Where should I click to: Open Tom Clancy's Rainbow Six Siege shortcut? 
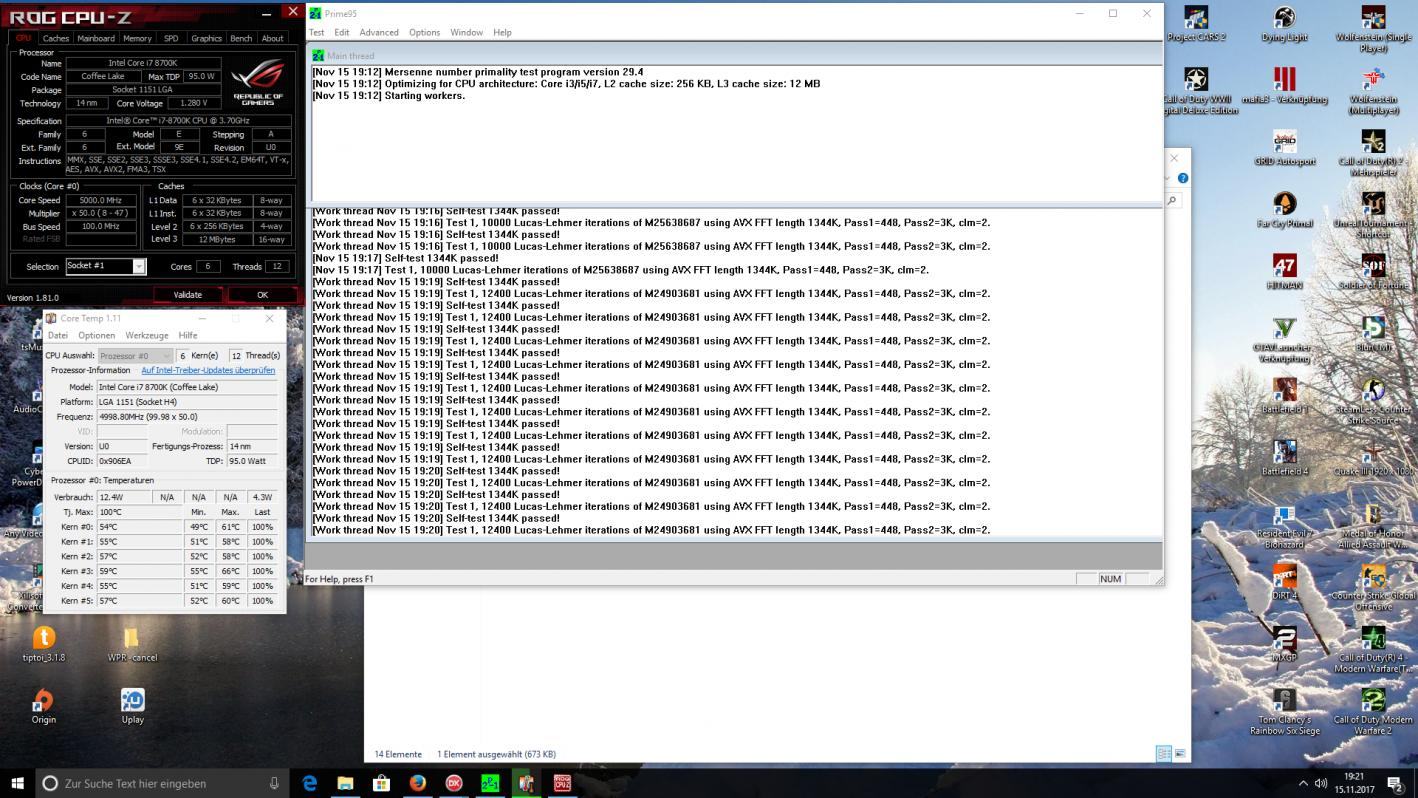point(1284,712)
